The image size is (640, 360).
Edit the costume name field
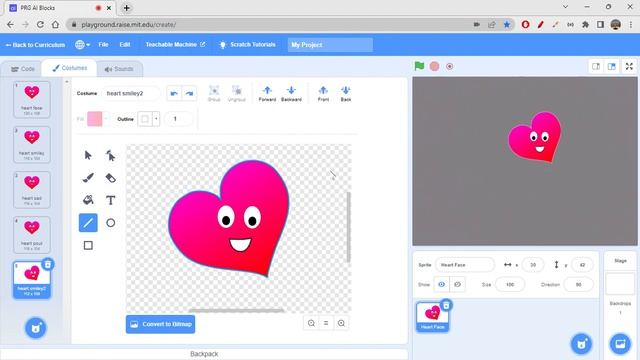131,93
